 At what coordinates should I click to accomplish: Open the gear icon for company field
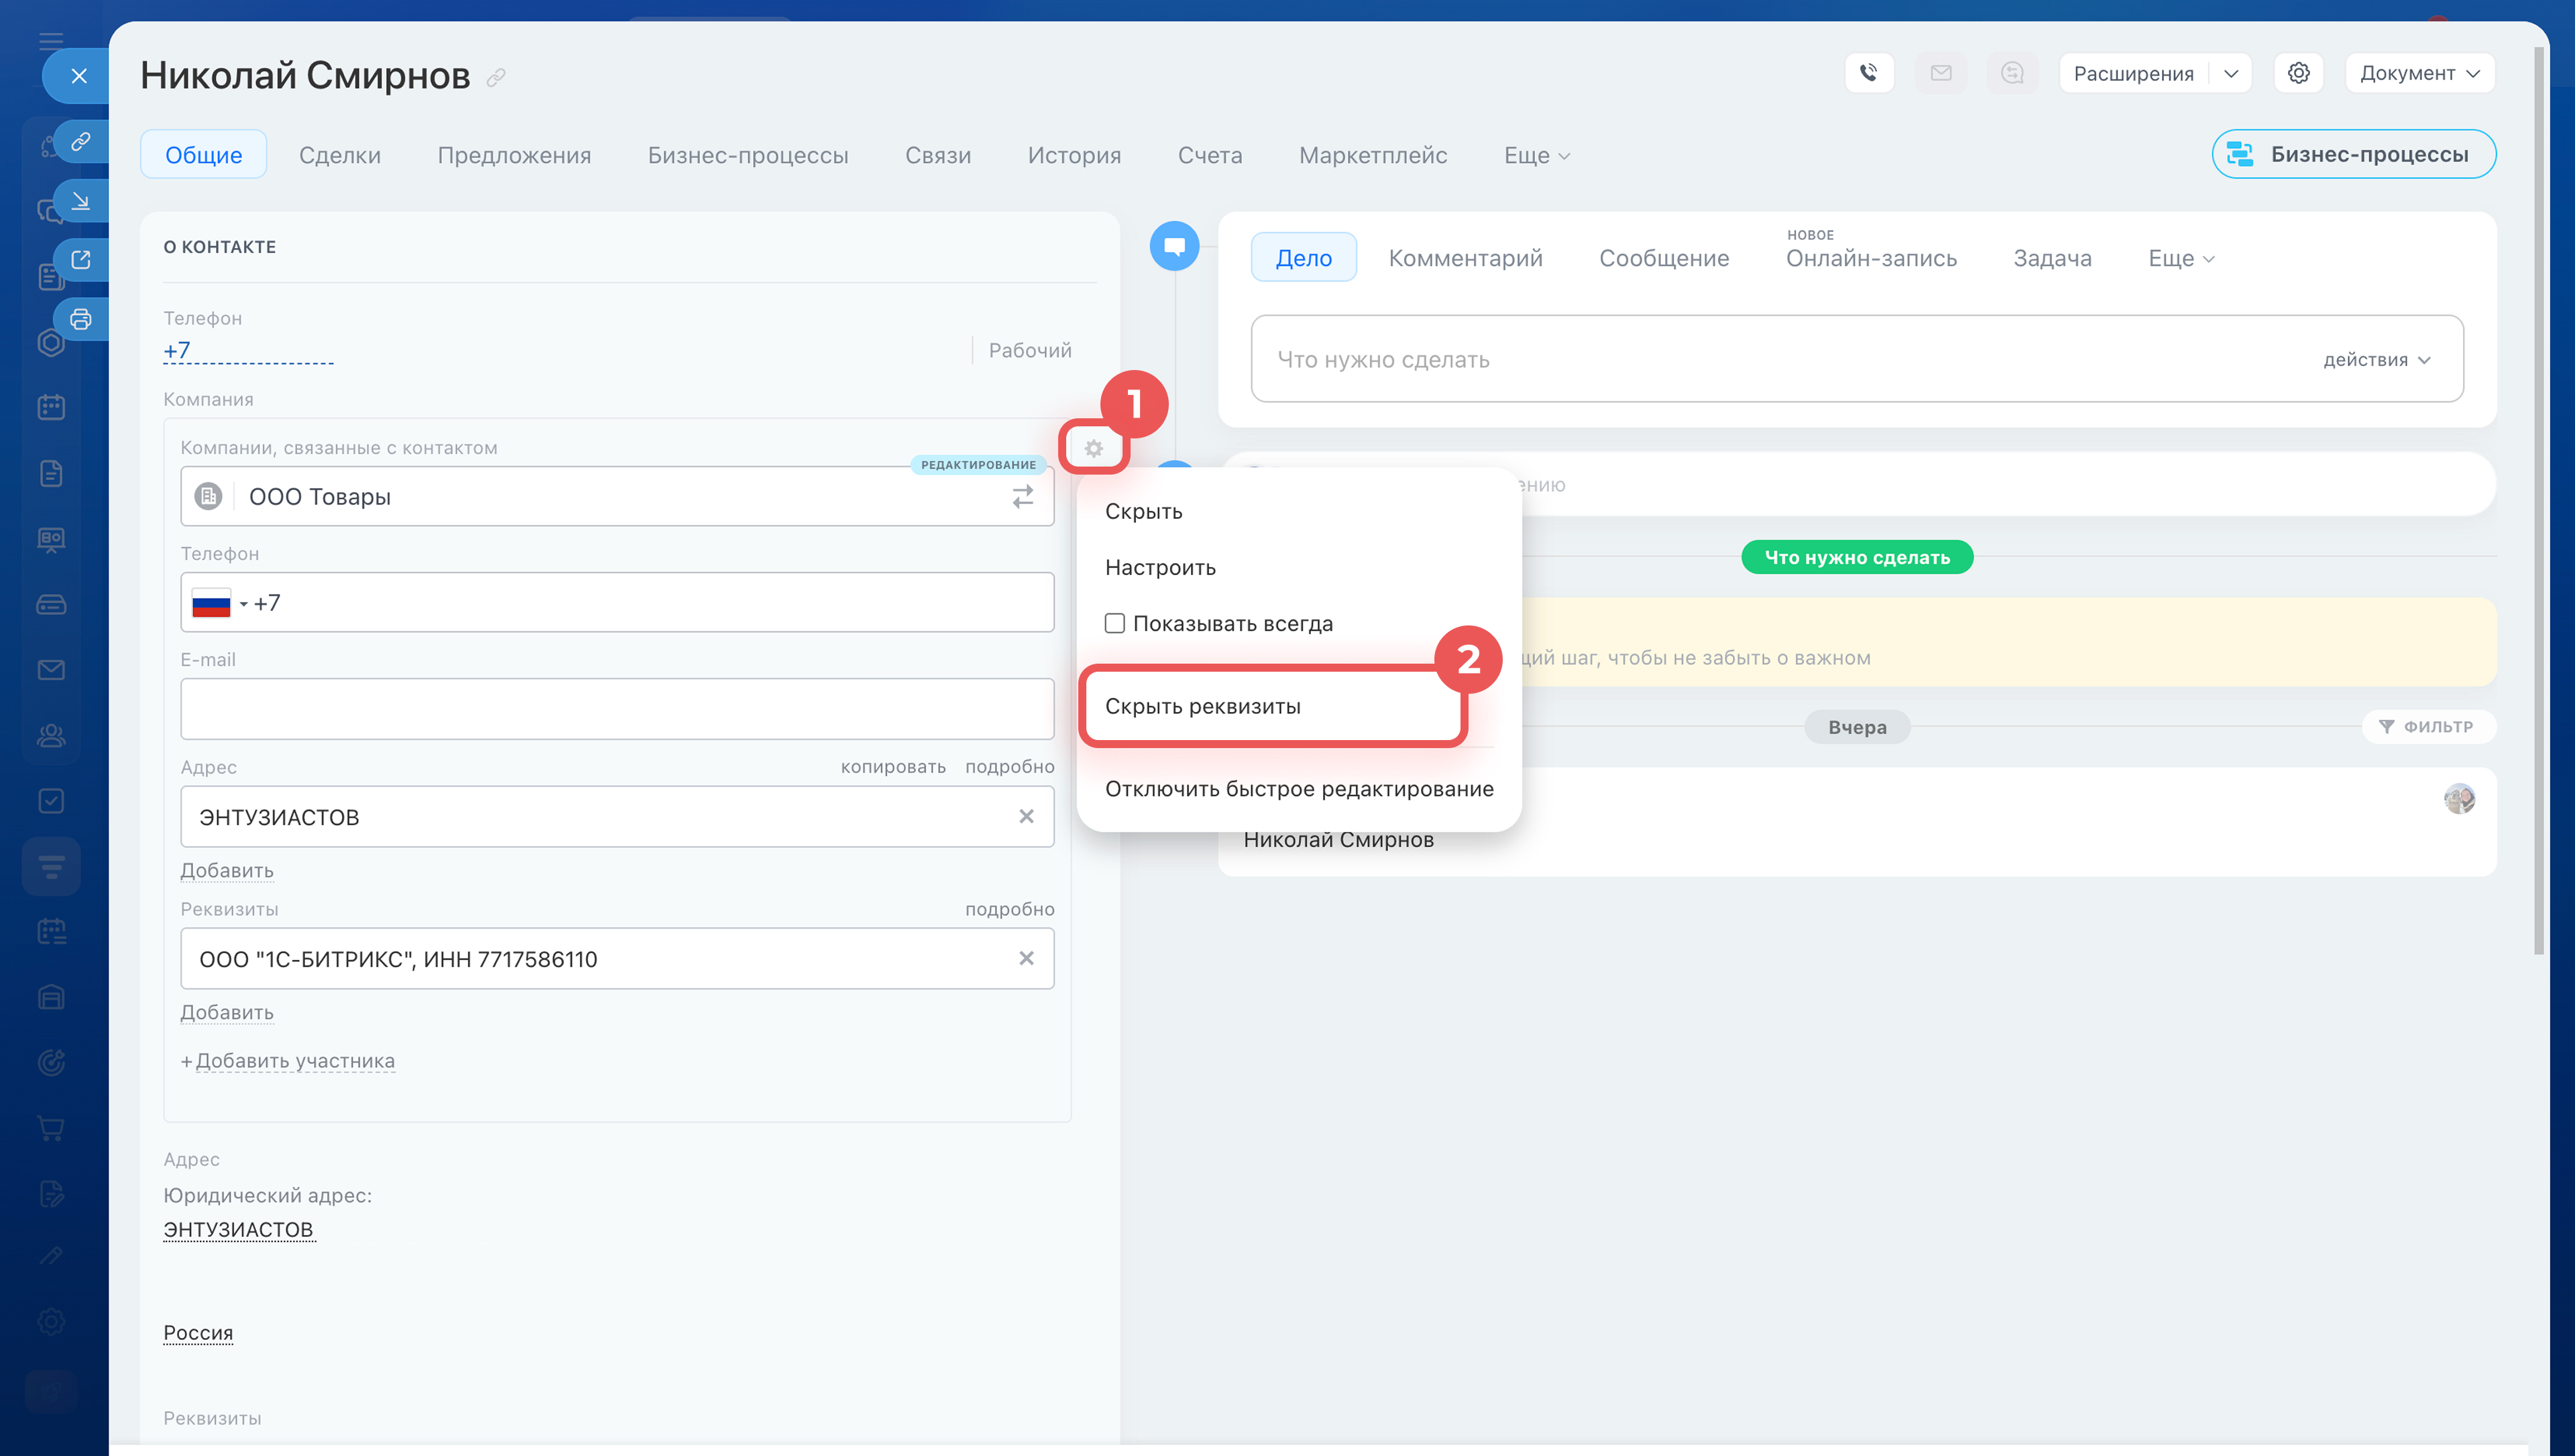(x=1093, y=449)
